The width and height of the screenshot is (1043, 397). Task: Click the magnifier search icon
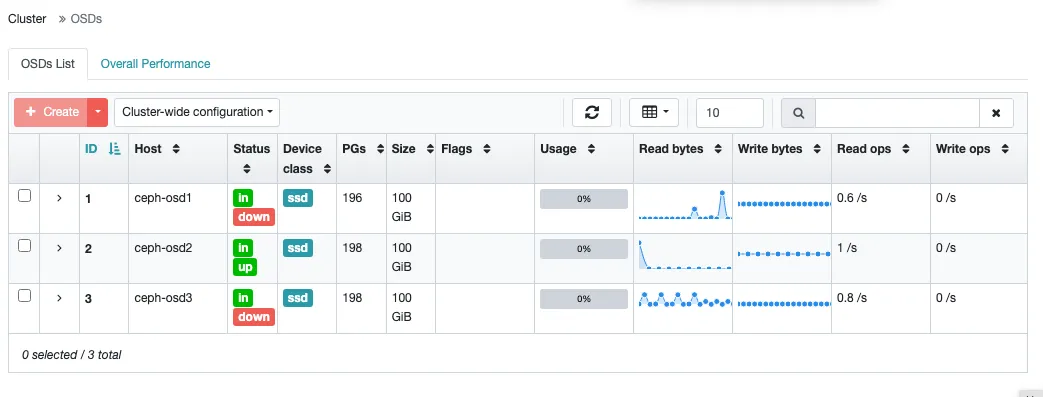798,113
